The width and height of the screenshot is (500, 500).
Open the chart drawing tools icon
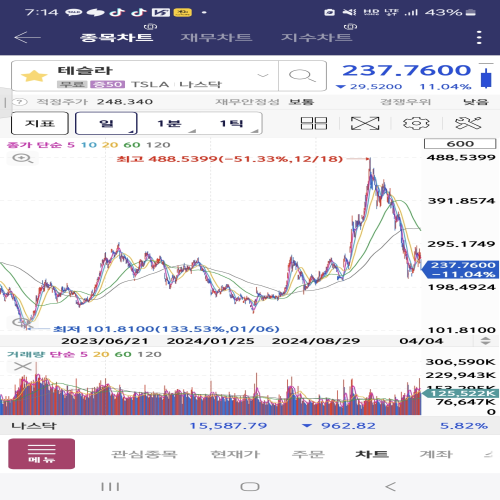(468, 123)
